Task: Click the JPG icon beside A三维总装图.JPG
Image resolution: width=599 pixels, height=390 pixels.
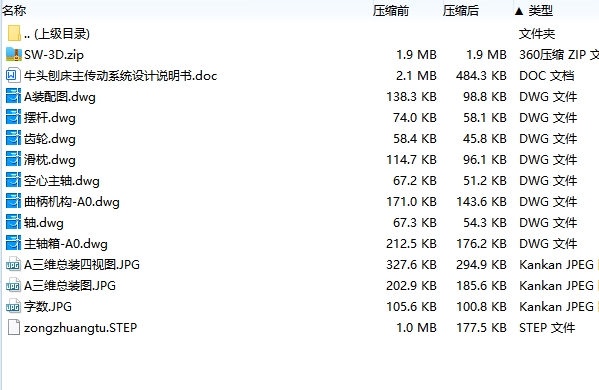Action: [13, 286]
